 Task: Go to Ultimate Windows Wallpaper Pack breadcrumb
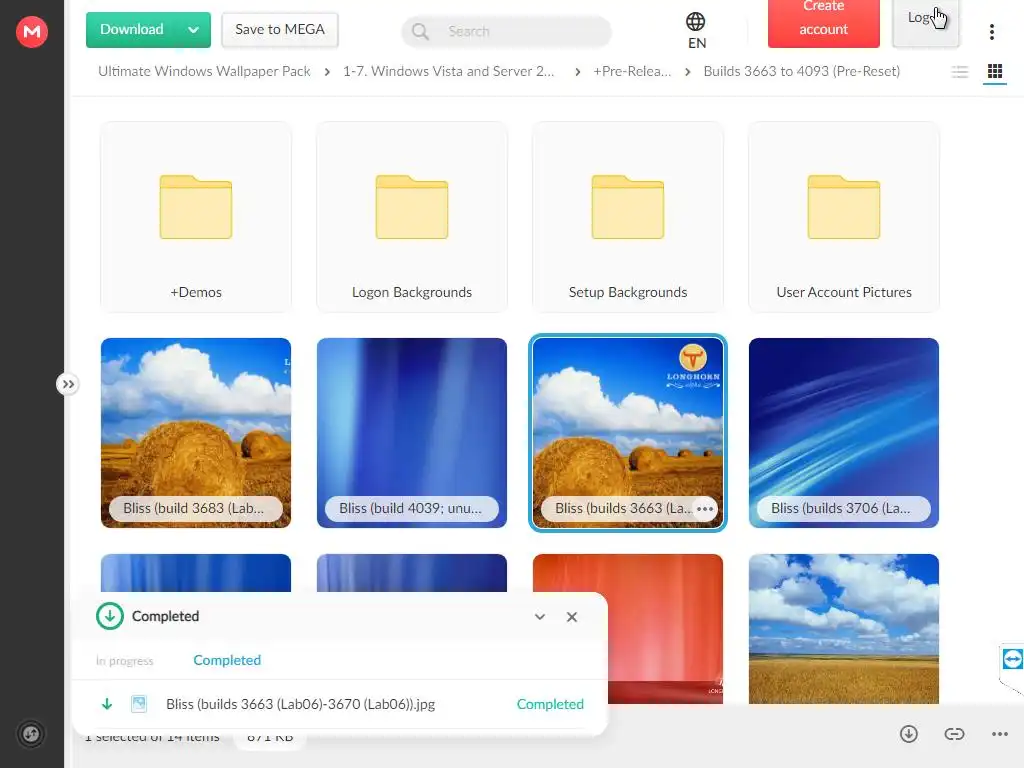[204, 71]
